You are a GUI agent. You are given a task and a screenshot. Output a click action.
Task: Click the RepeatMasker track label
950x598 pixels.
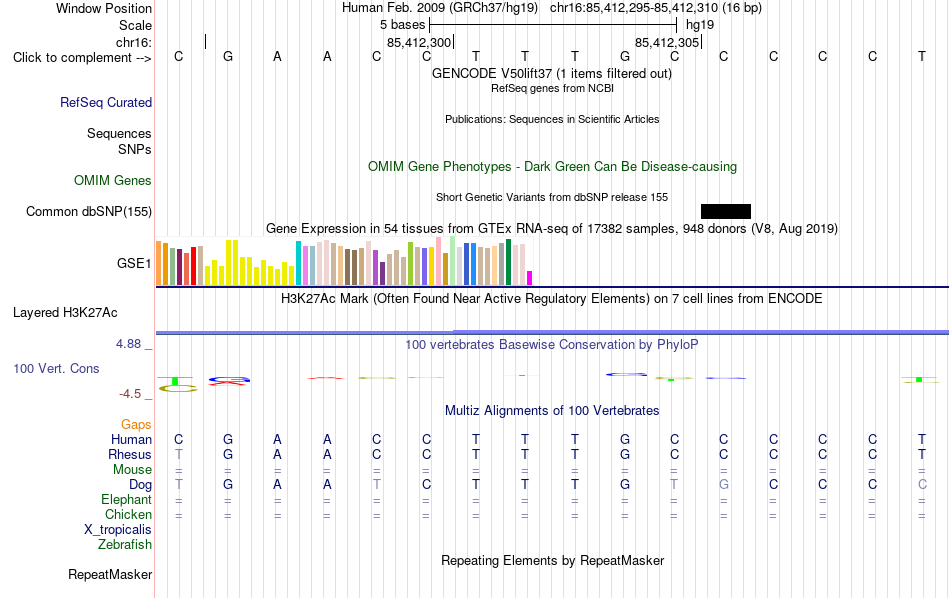[110, 574]
